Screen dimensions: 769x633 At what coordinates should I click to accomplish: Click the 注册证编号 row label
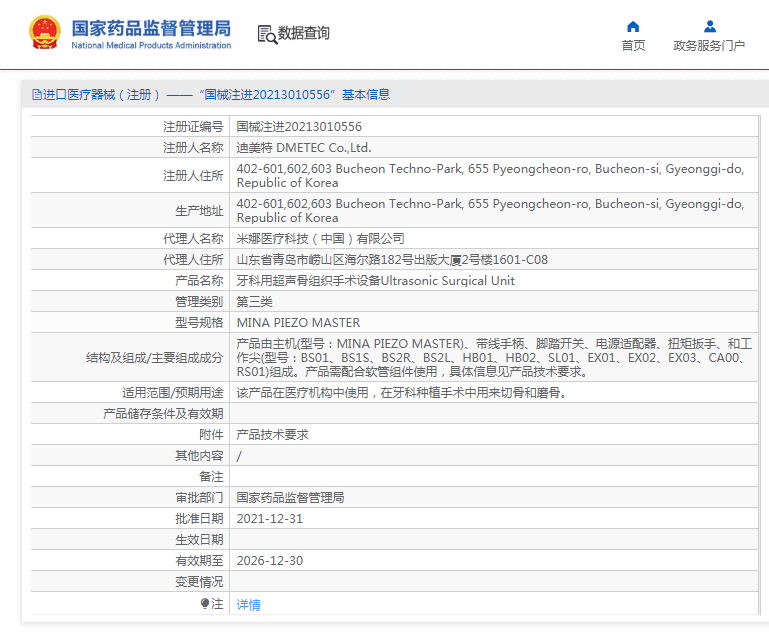[193, 127]
